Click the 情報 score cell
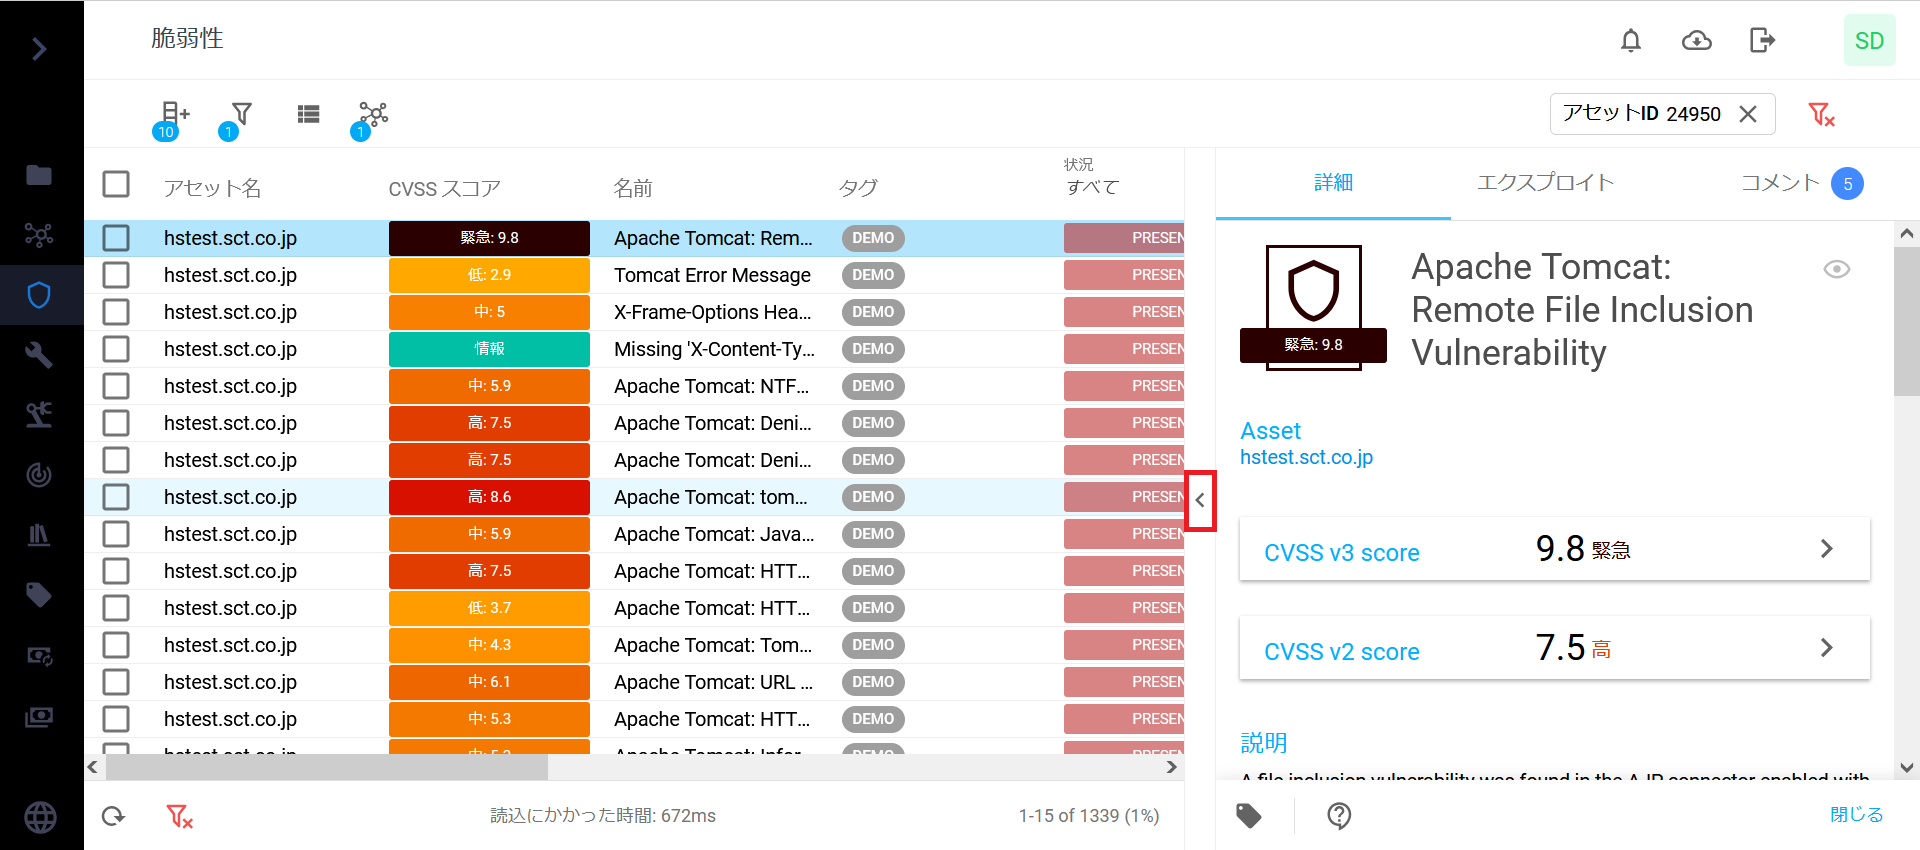 point(489,349)
